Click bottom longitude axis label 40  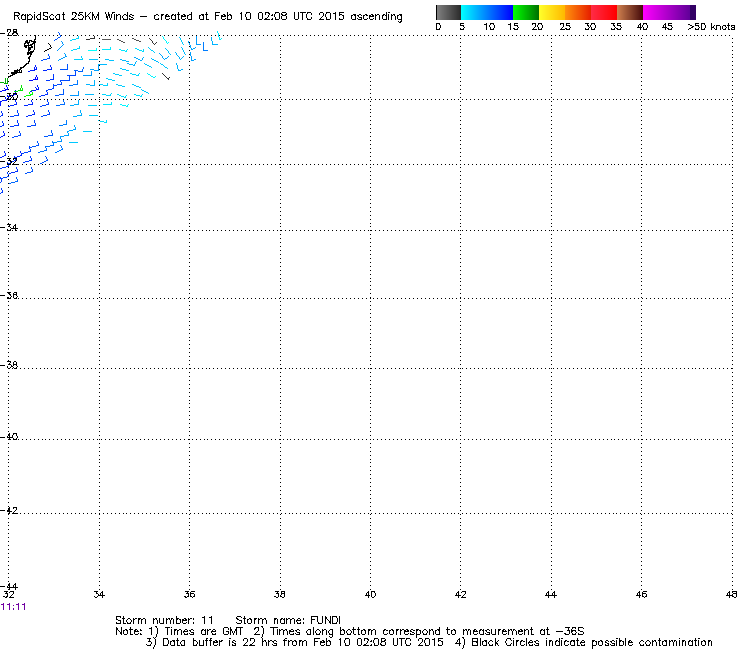(370, 594)
